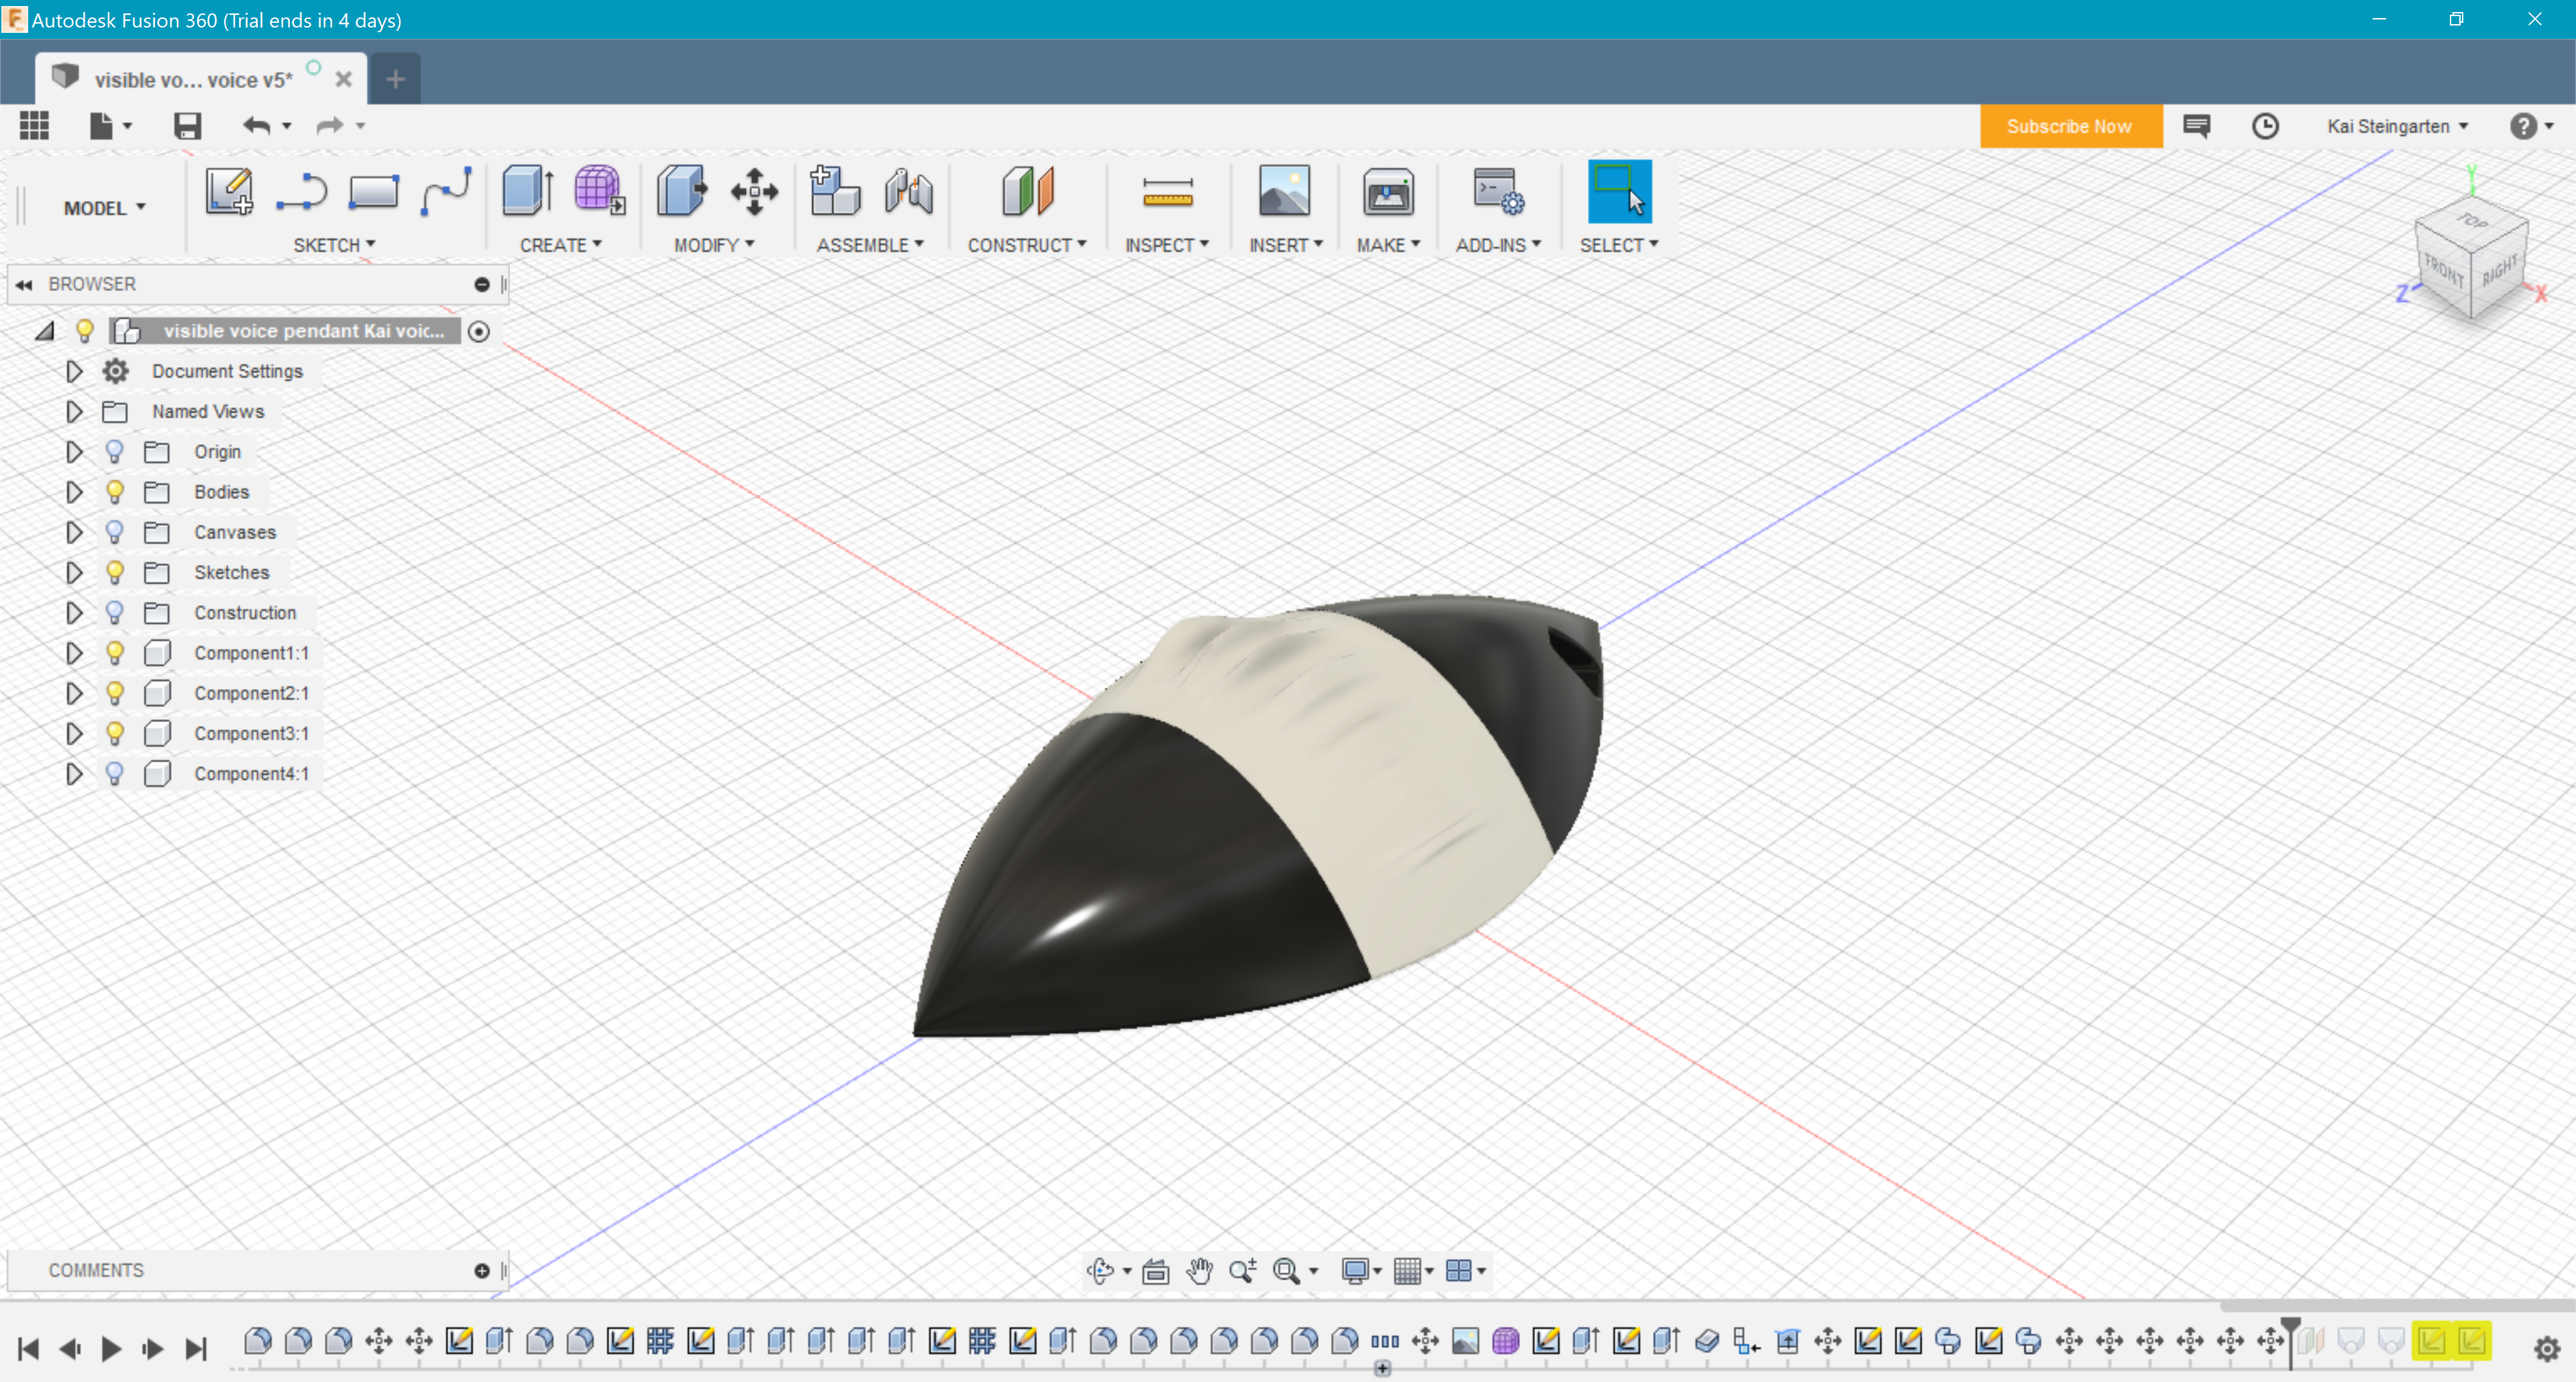Toggle visibility of Origin folder
2576x1382 pixels.
[x=114, y=452]
